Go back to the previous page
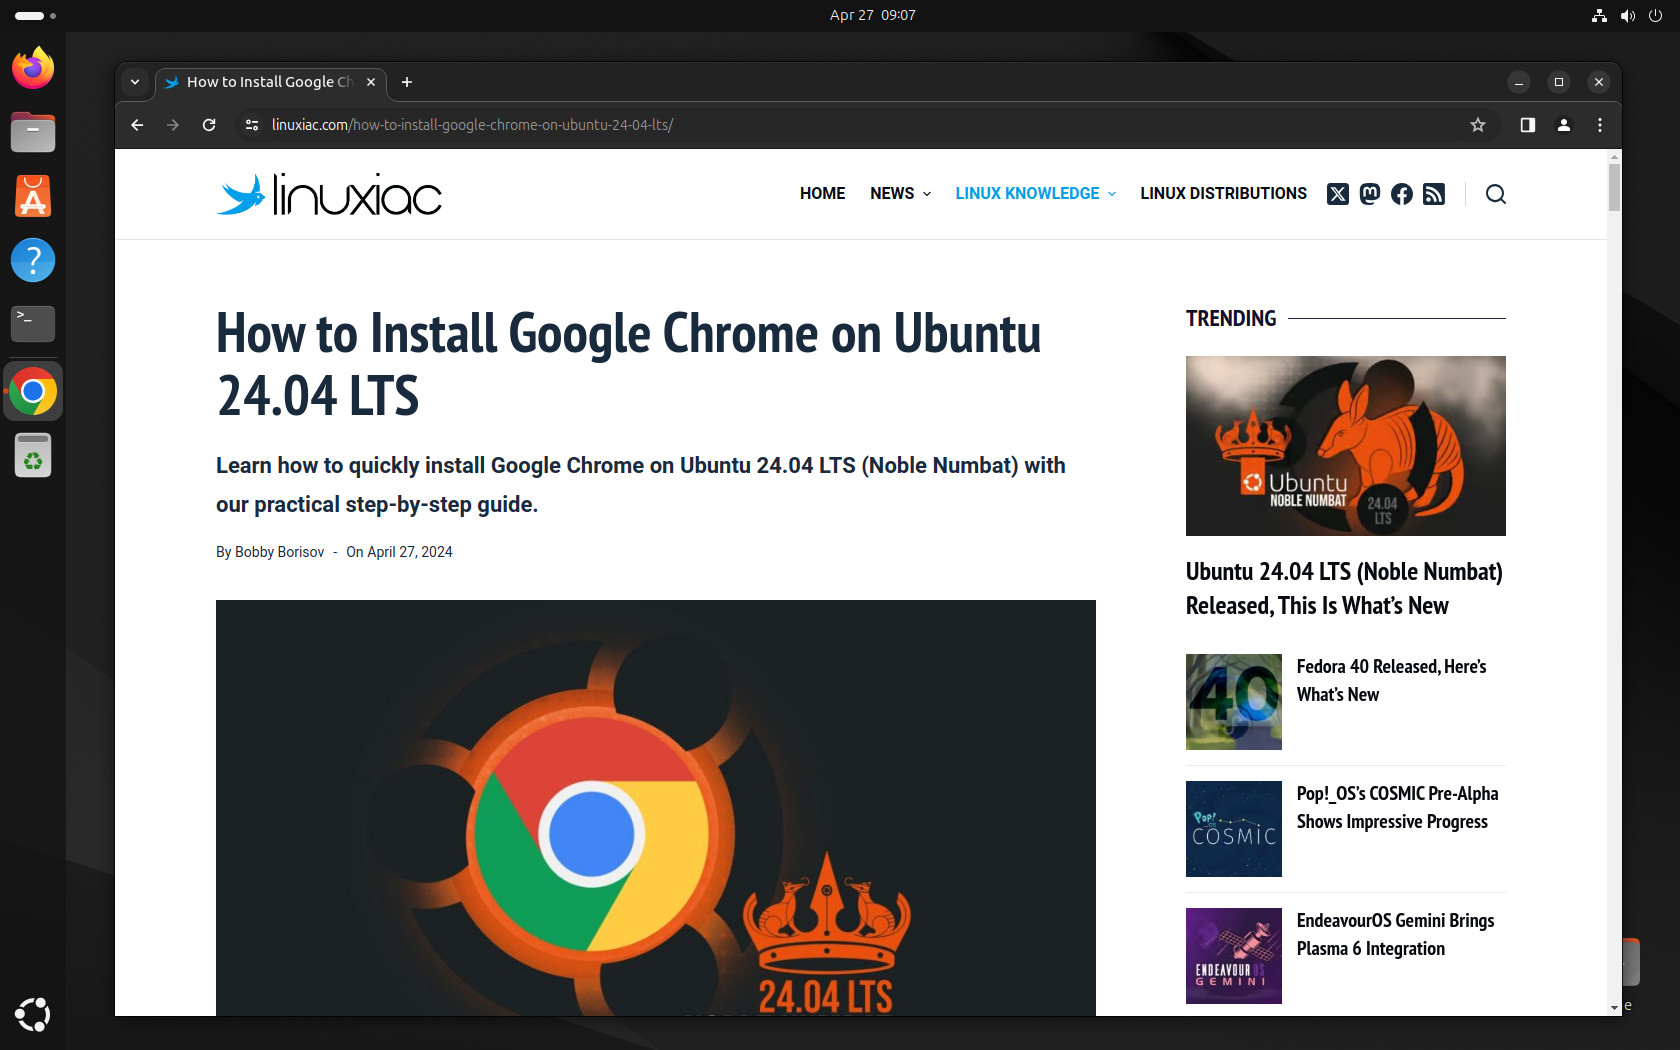 coord(137,125)
